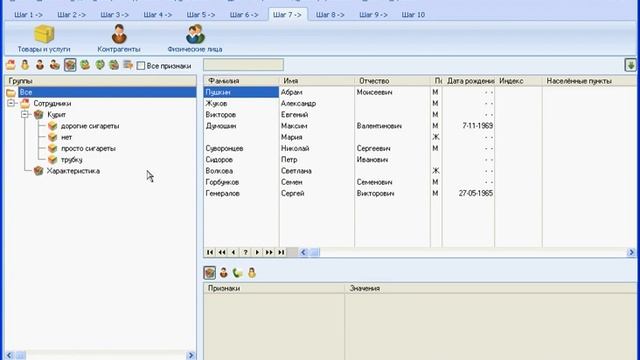Sort by the Имя column header
This screenshot has width=640, height=360.
pos(317,81)
